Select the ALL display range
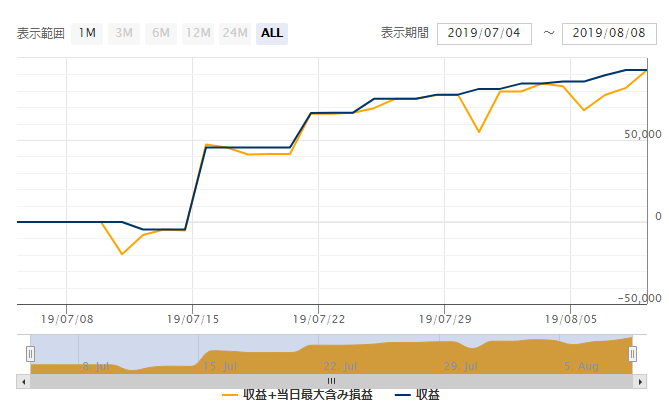The width and height of the screenshot is (669, 409). tap(272, 34)
